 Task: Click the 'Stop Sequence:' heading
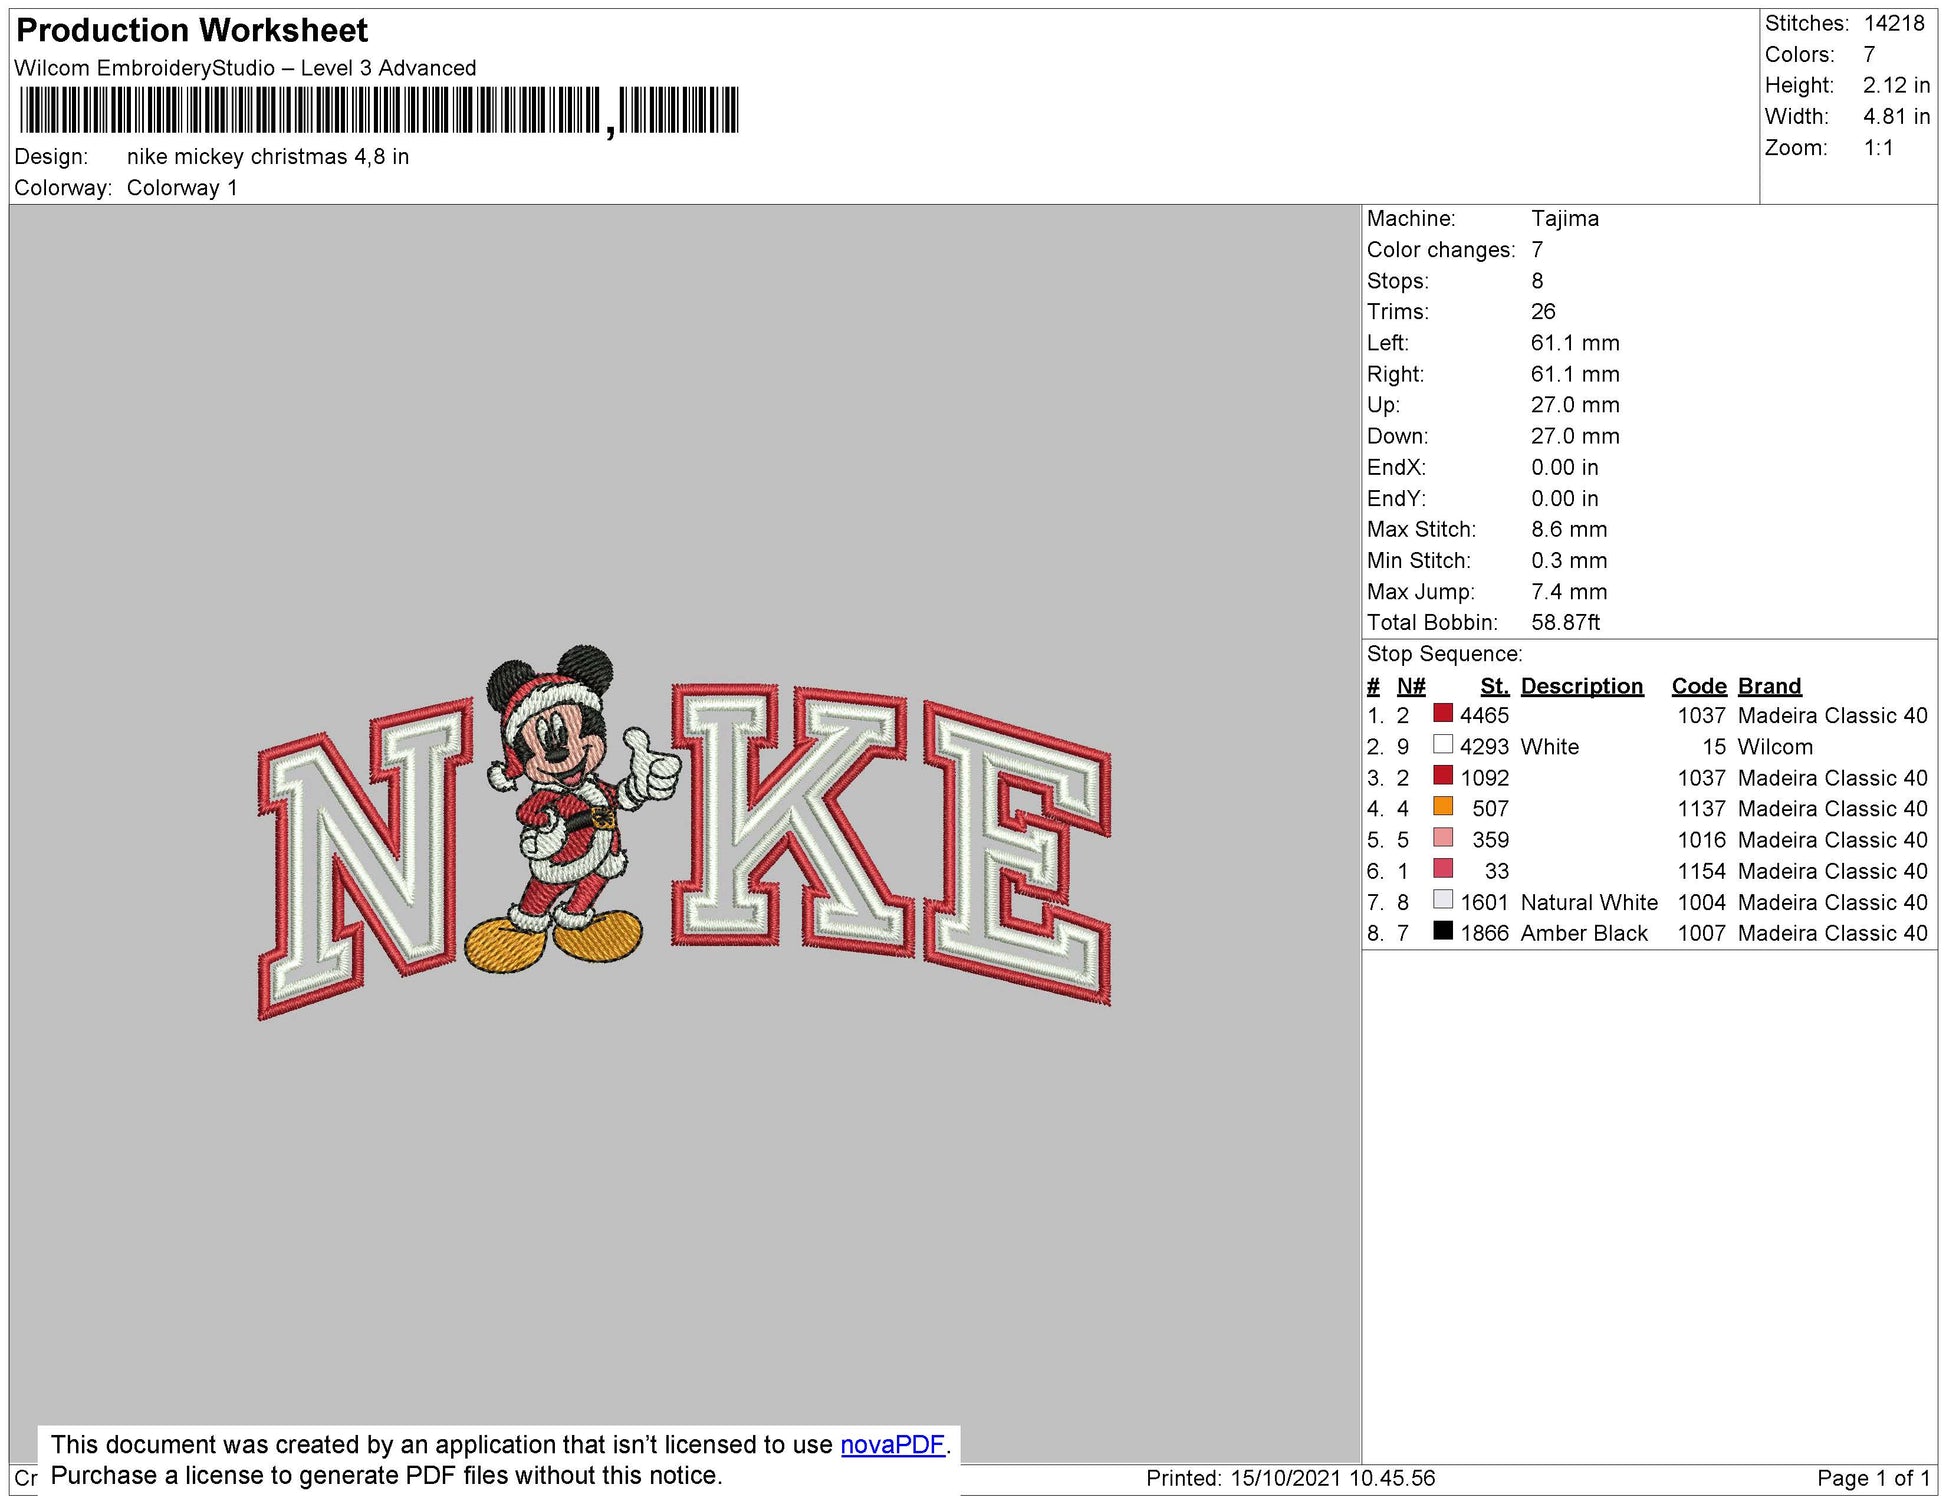pyautogui.click(x=1444, y=654)
